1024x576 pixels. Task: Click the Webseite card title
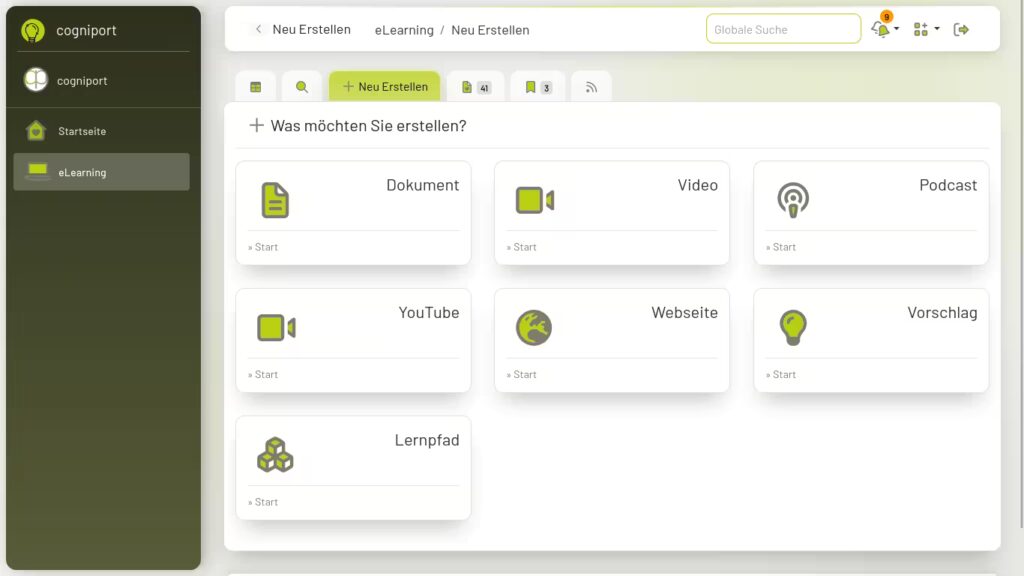click(684, 312)
